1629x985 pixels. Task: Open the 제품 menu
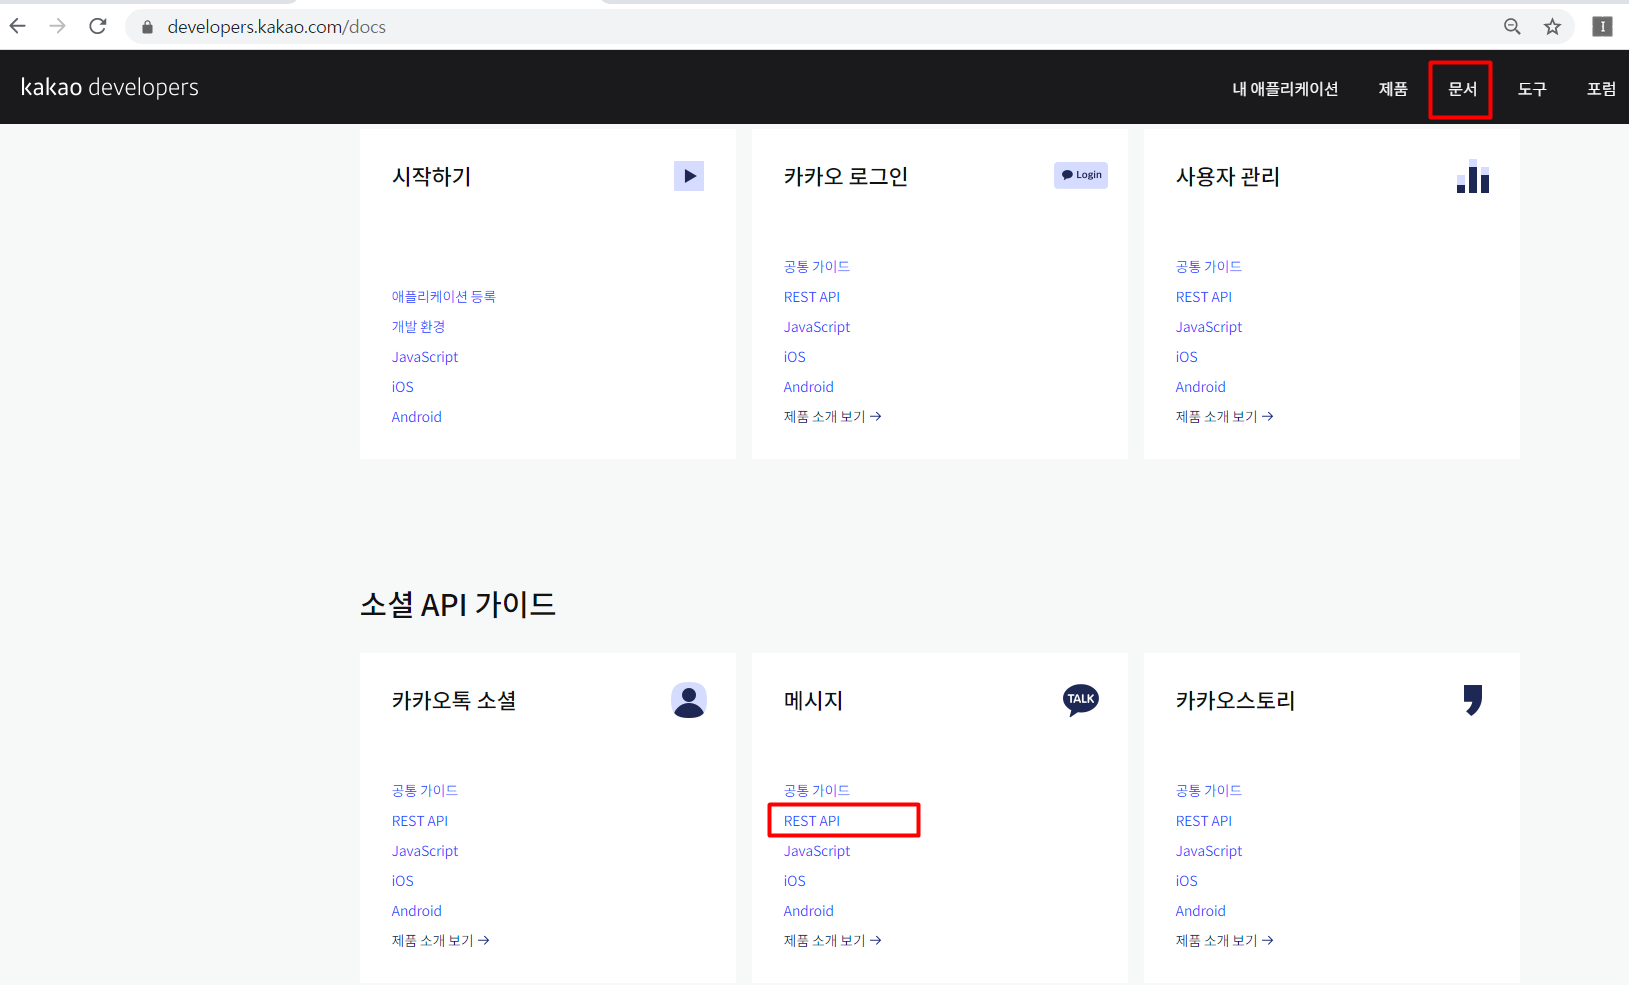pos(1393,89)
